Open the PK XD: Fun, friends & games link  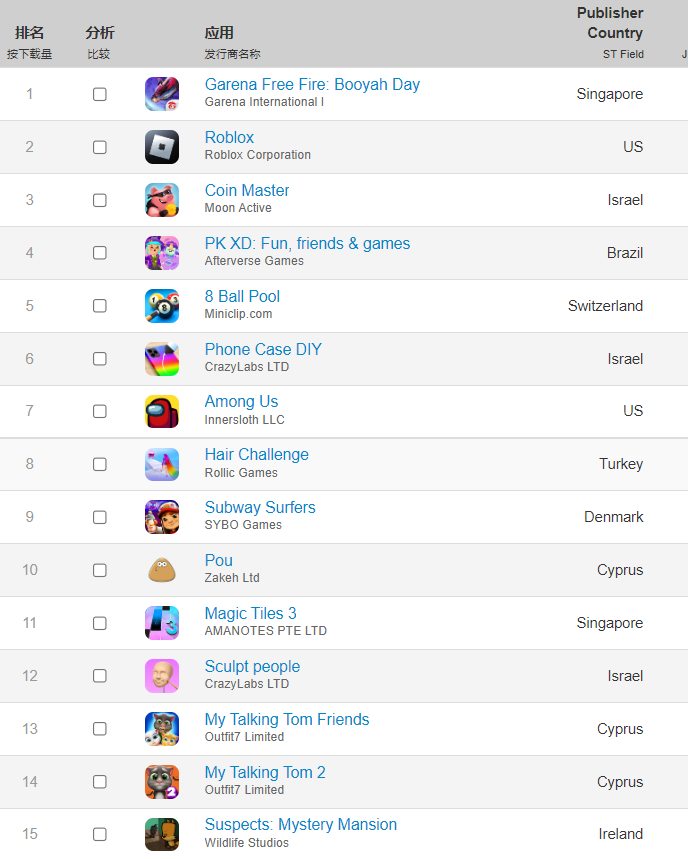click(x=307, y=244)
